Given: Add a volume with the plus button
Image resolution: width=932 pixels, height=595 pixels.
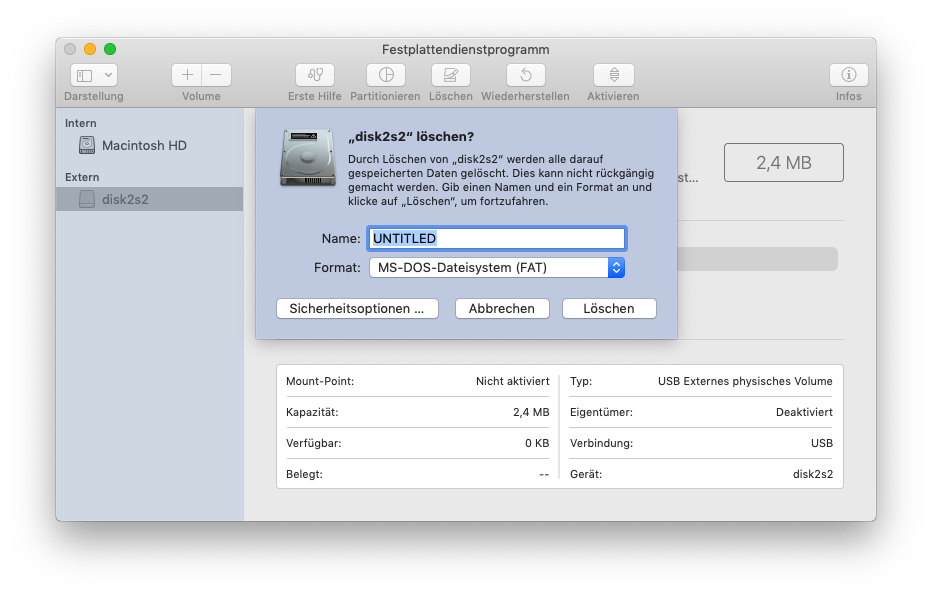Looking at the screenshot, I should pyautogui.click(x=187, y=75).
